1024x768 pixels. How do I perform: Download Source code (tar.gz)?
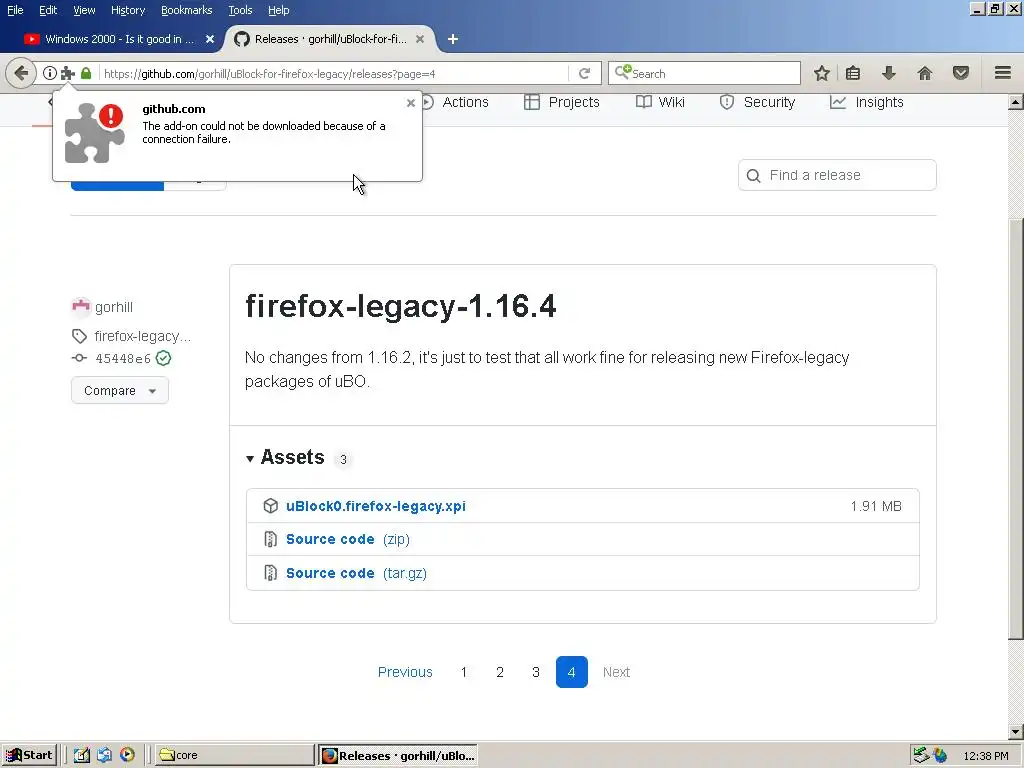[356, 573]
